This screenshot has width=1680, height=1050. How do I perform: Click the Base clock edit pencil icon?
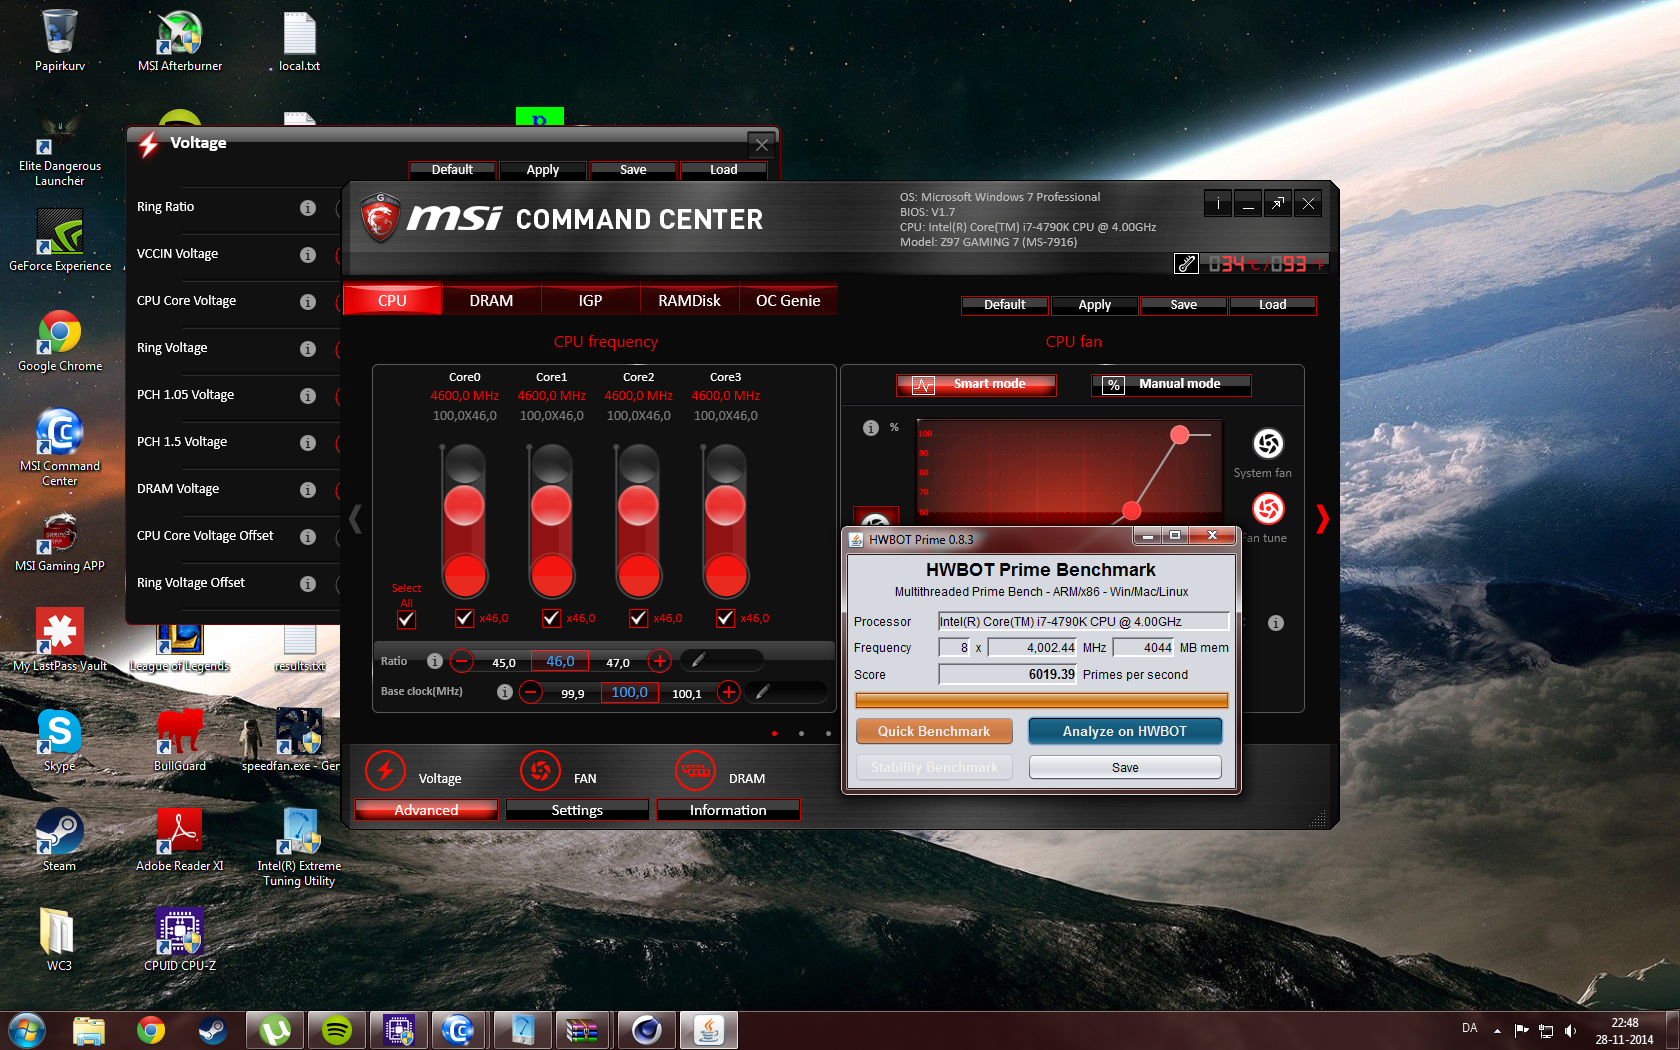pos(763,692)
